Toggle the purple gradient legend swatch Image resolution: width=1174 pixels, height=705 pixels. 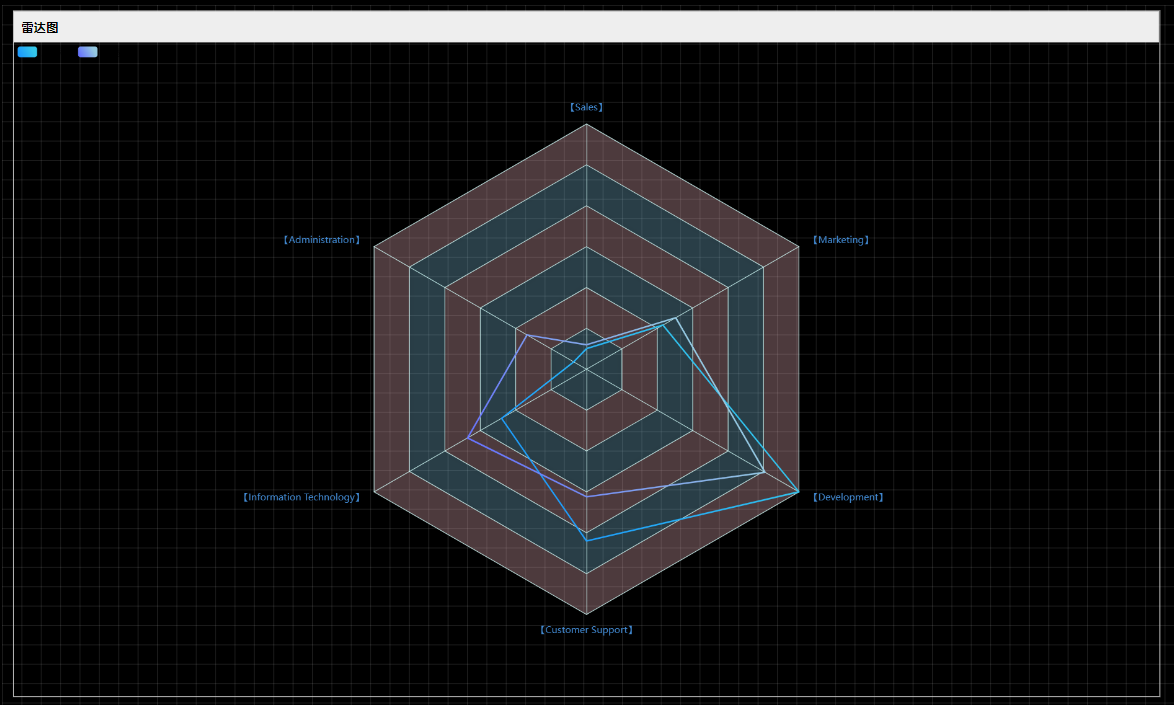[88, 52]
